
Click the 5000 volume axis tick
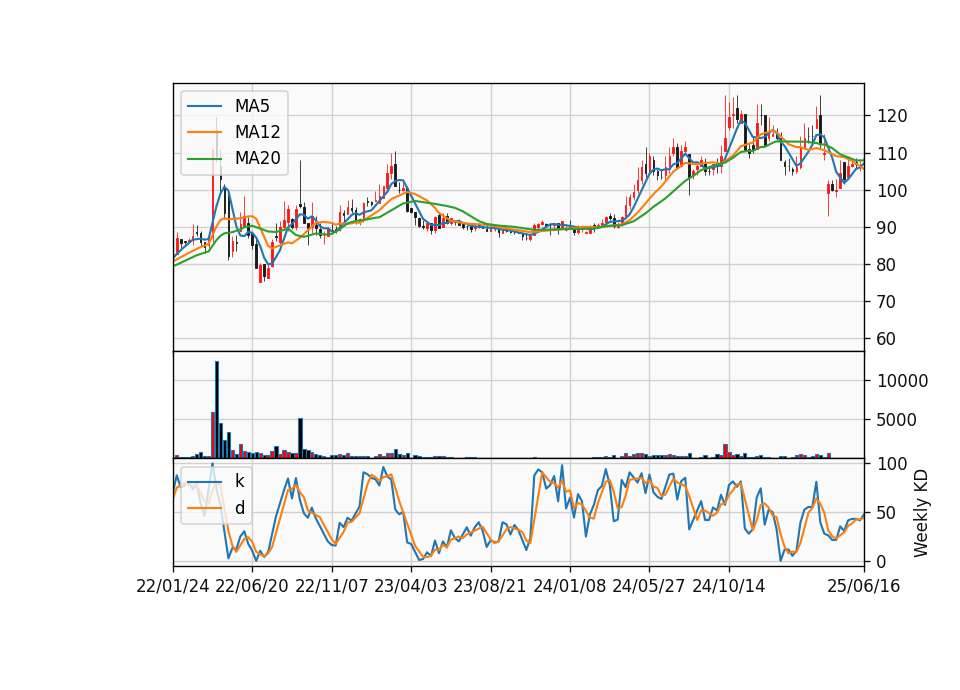tap(897, 420)
